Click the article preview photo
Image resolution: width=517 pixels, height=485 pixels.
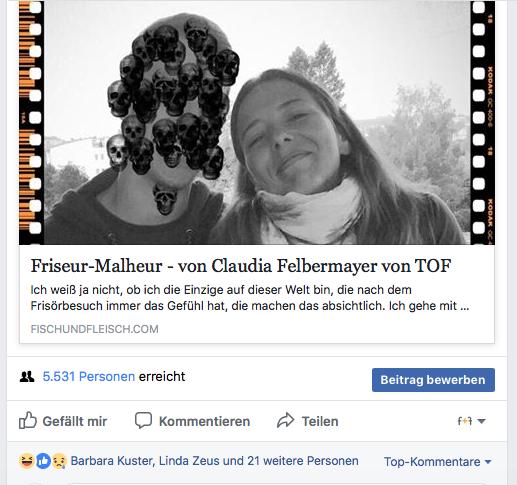click(257, 123)
